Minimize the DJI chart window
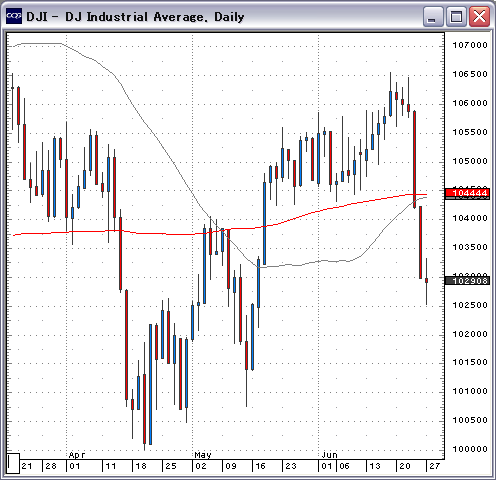 pyautogui.click(x=433, y=16)
